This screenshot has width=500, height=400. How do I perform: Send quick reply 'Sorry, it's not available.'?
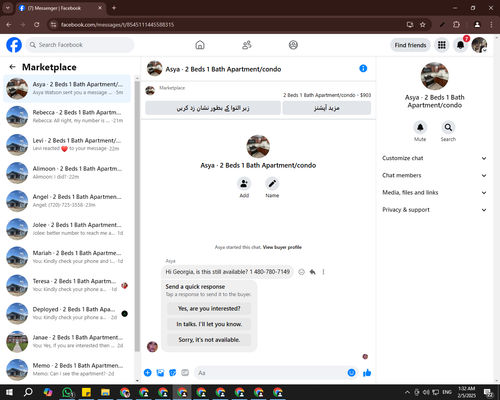point(209,340)
